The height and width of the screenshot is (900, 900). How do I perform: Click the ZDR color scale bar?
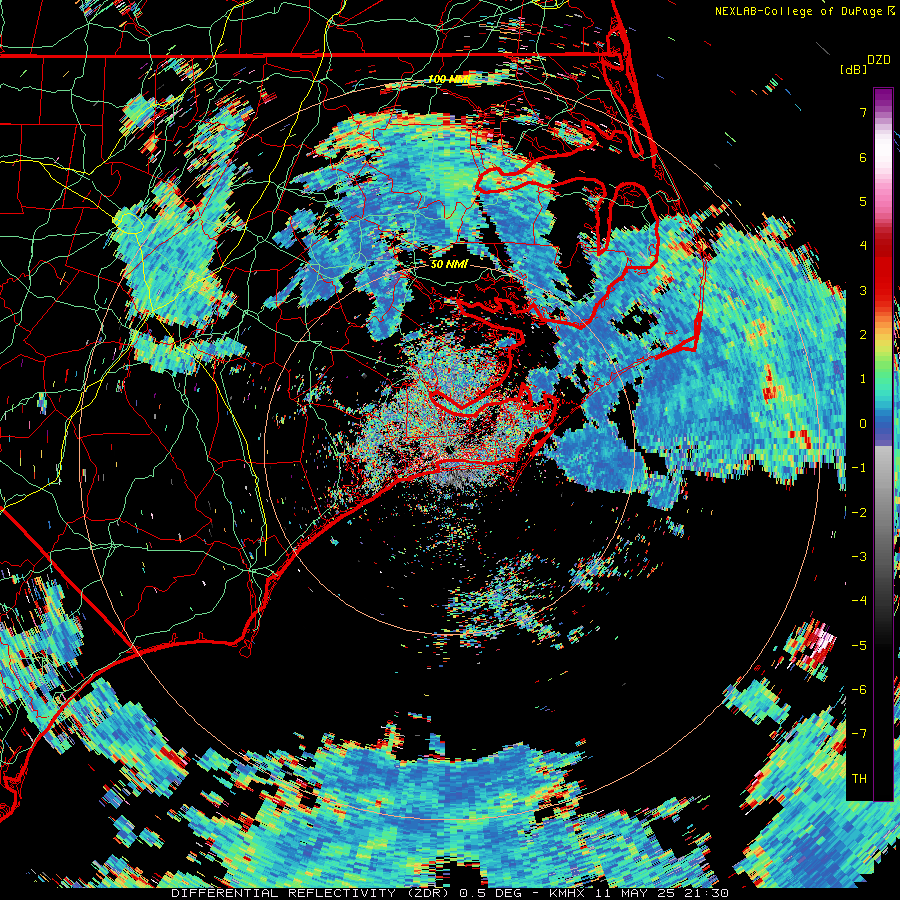pos(883,444)
